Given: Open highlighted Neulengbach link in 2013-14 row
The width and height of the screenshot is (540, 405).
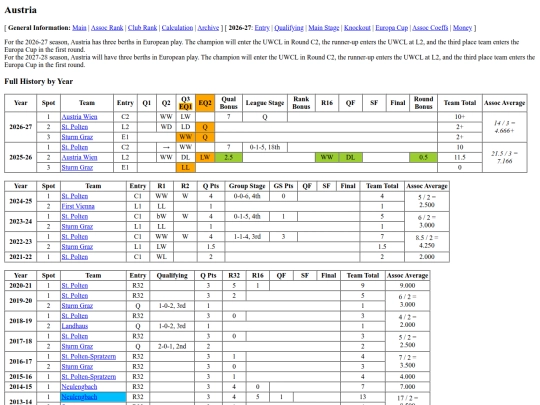Looking at the screenshot, I should [79, 397].
